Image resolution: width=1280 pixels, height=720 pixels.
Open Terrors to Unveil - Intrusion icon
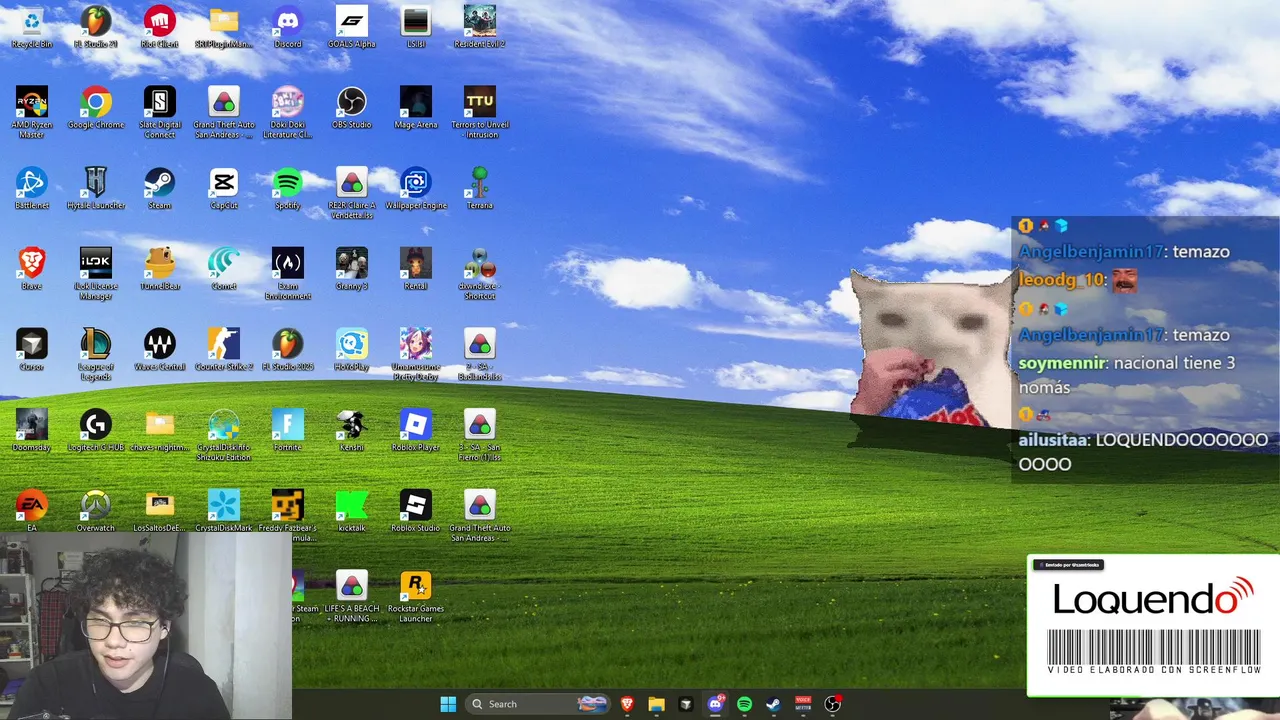(480, 112)
